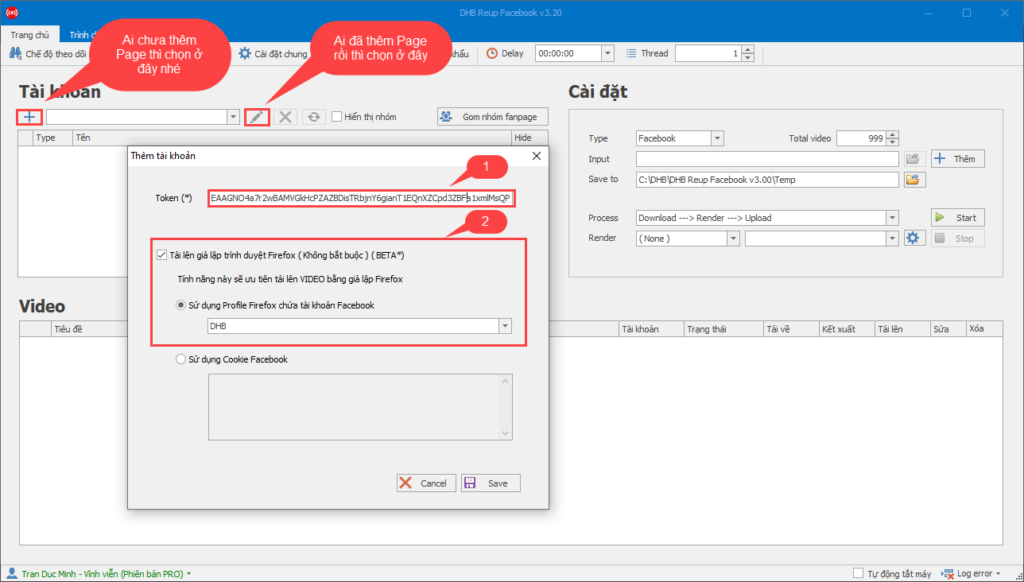Click DHB Reup Facebook app logo icon
This screenshot has height=582, width=1024.
[12, 12]
